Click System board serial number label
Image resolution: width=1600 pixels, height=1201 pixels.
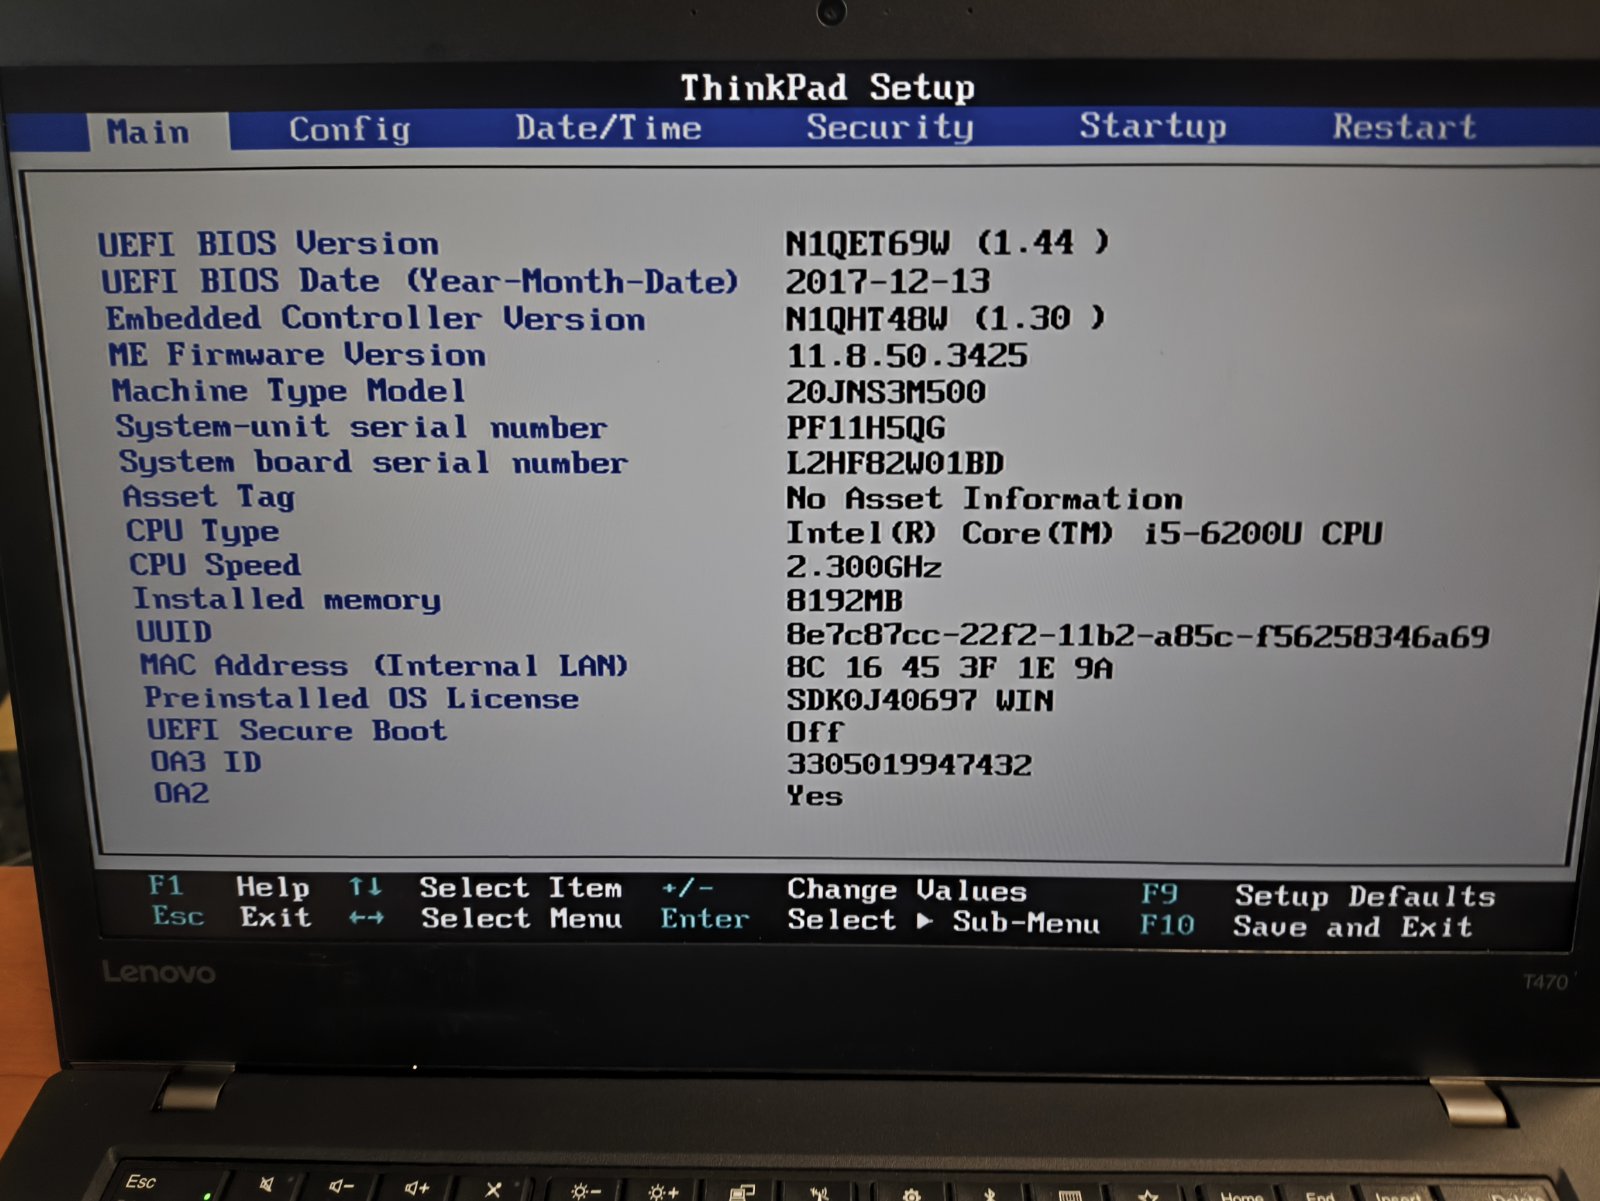click(x=374, y=462)
